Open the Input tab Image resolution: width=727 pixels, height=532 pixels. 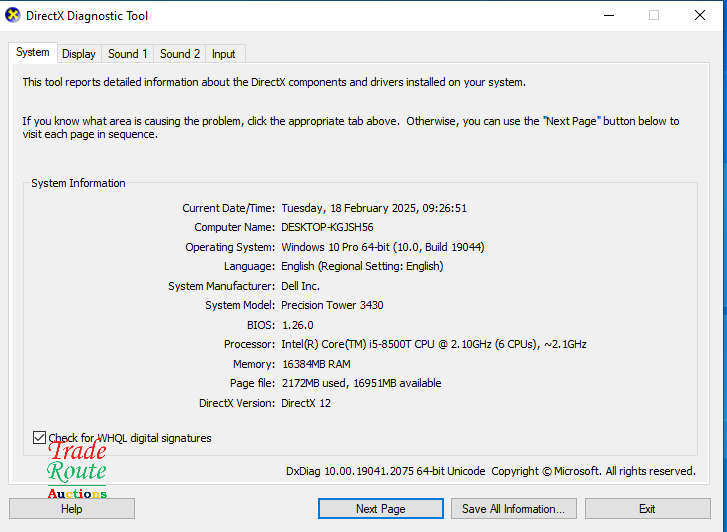point(223,54)
